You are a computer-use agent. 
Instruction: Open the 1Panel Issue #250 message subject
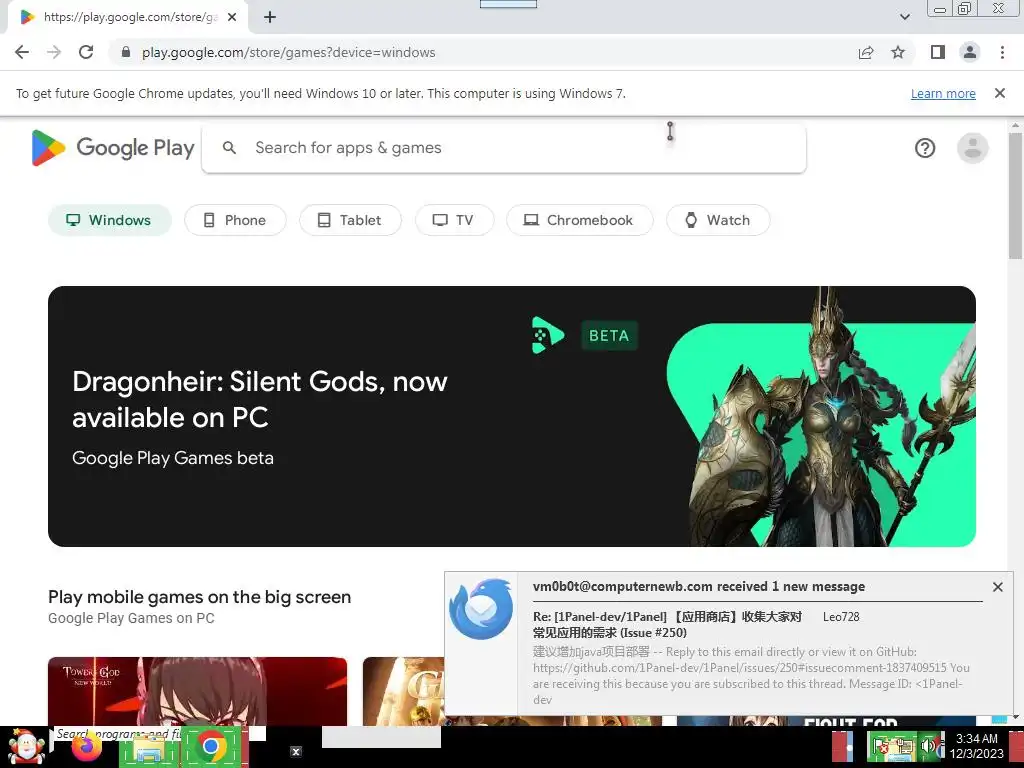point(667,624)
